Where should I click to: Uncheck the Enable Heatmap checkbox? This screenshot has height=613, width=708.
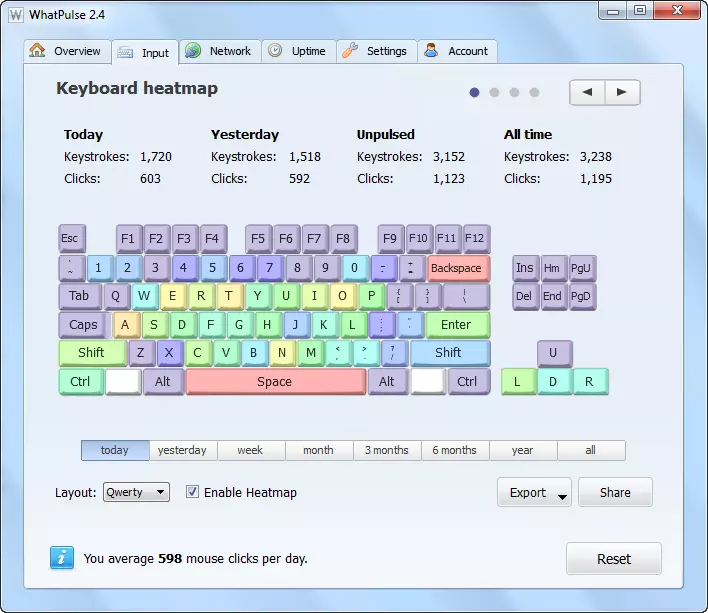coord(192,492)
